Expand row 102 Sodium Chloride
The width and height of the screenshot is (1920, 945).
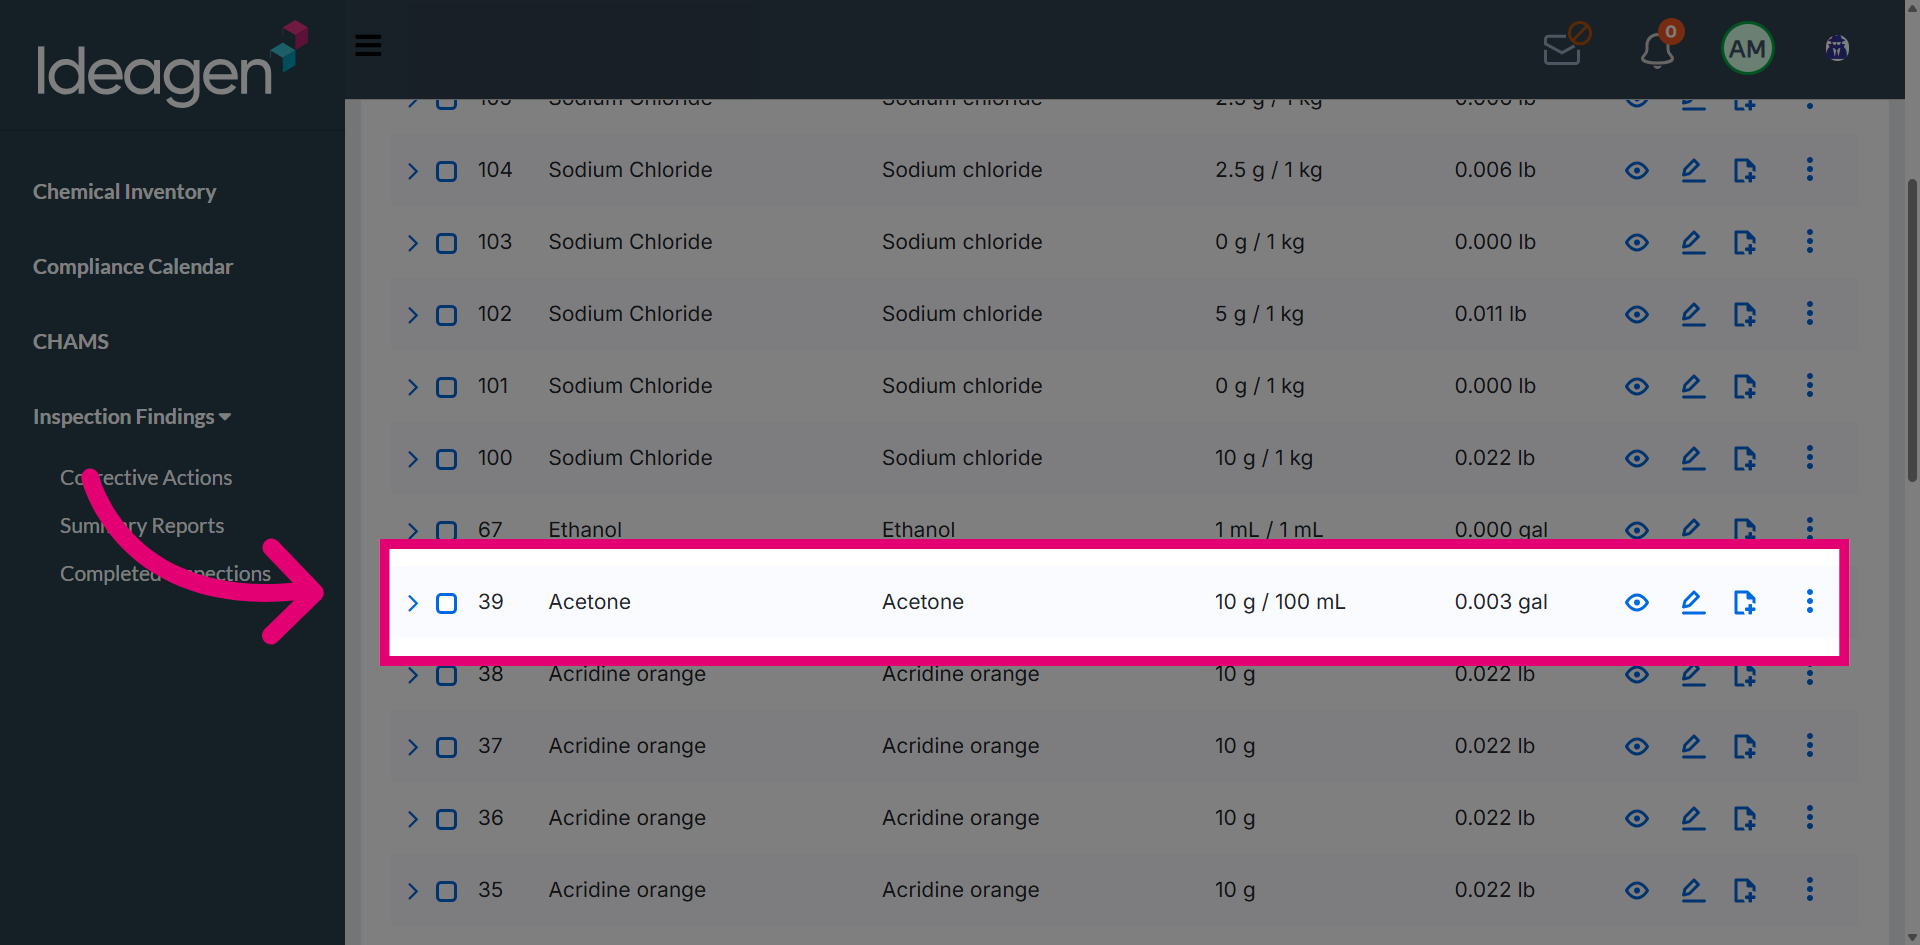tap(412, 315)
